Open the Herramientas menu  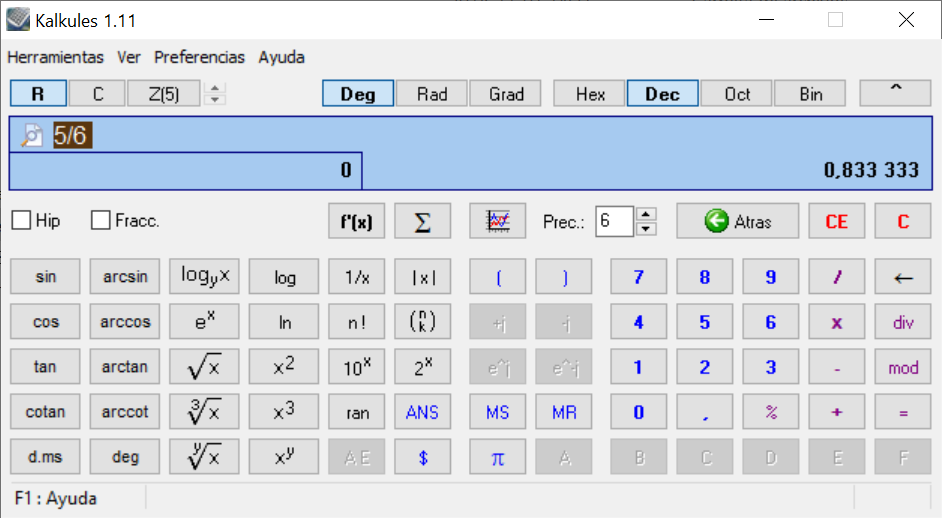(x=55, y=57)
